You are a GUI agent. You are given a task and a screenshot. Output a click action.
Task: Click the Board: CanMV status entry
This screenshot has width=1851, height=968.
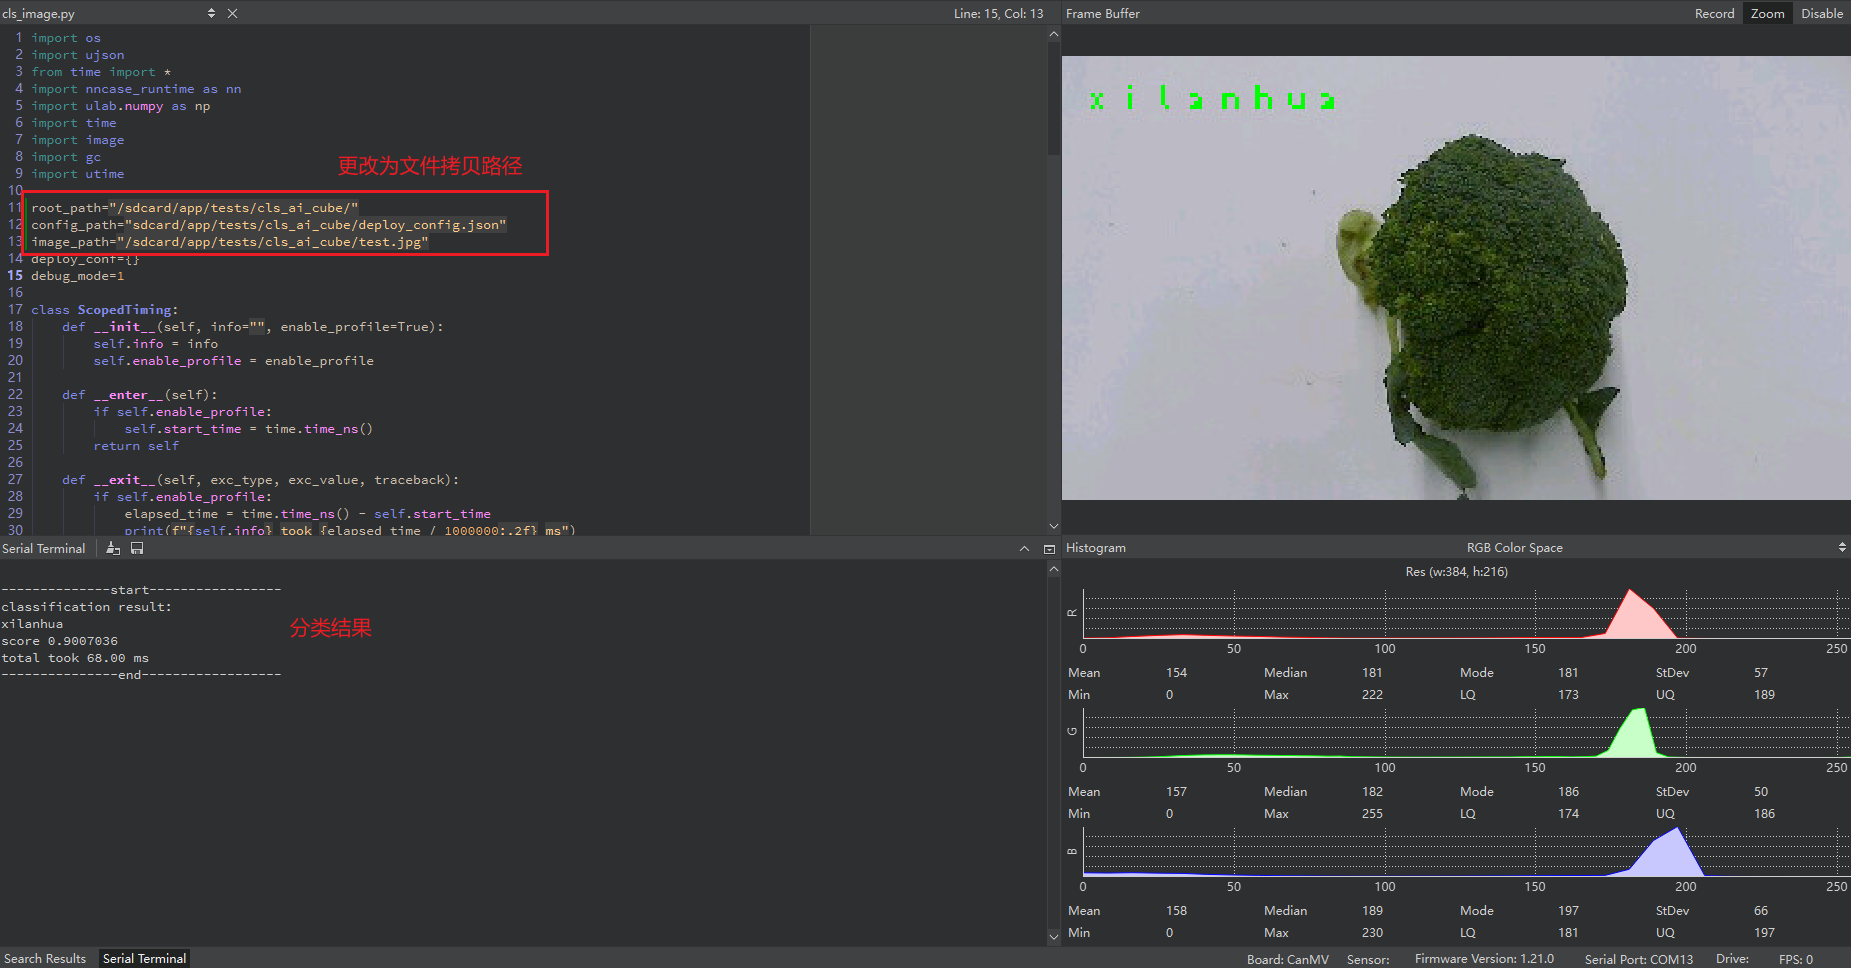(x=1287, y=959)
